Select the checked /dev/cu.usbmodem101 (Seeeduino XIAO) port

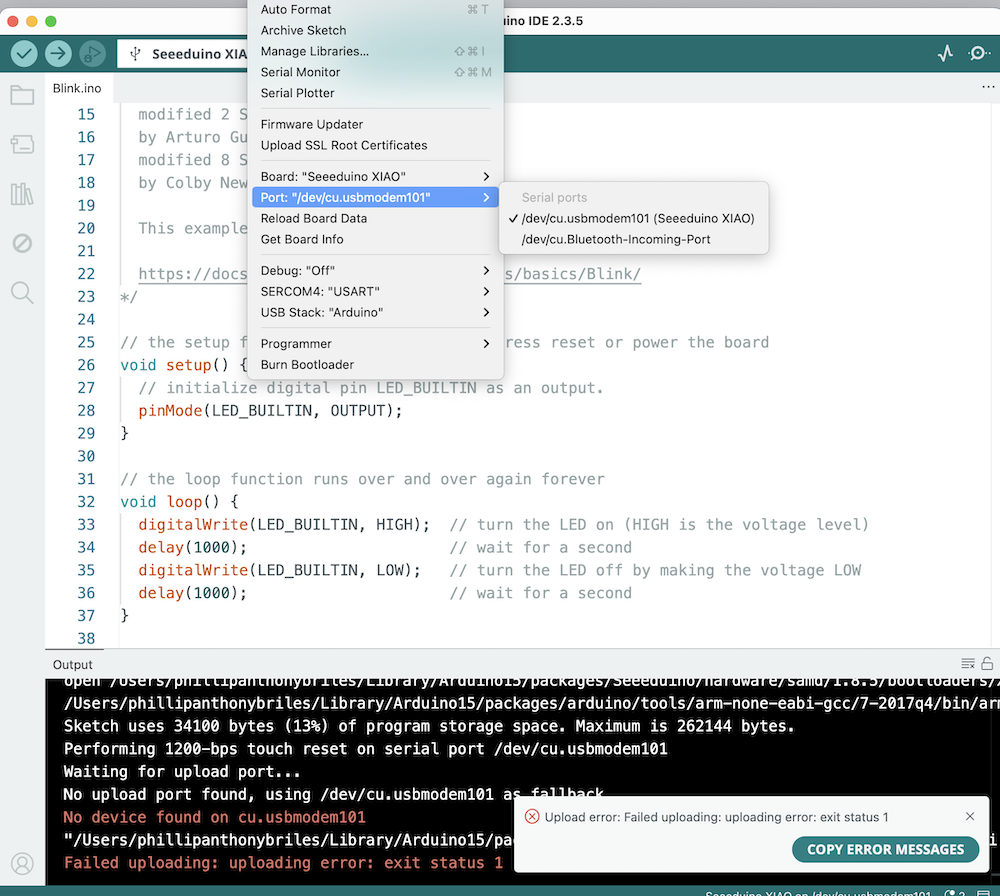coord(634,218)
